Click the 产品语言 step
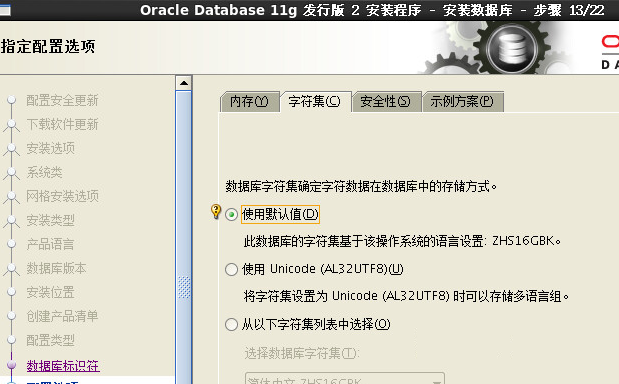Screen dimensions: 619x384 click(x=50, y=244)
